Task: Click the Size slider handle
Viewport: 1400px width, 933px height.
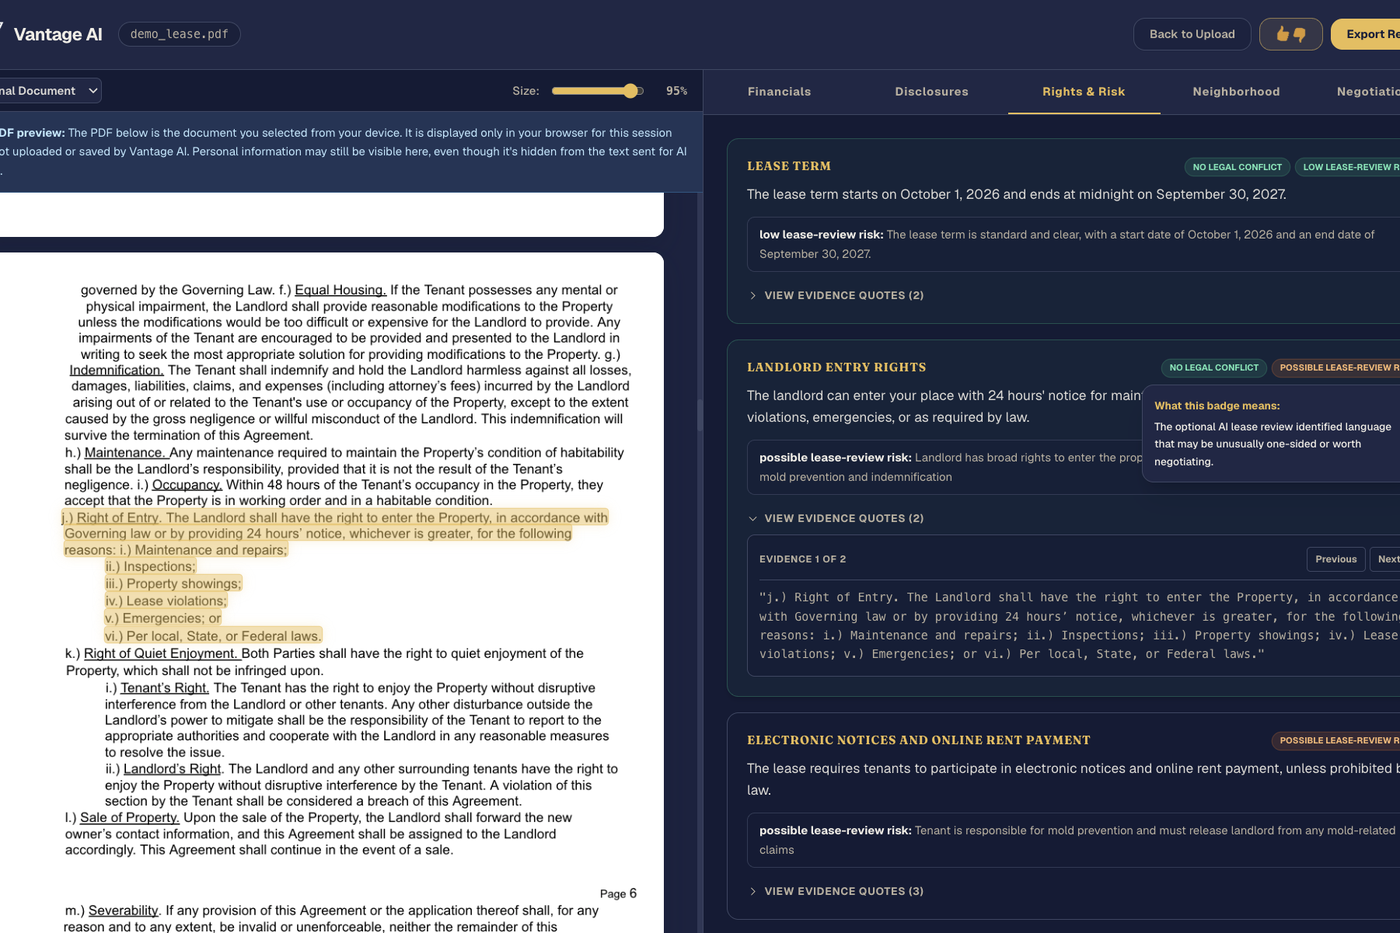Action: (630, 91)
